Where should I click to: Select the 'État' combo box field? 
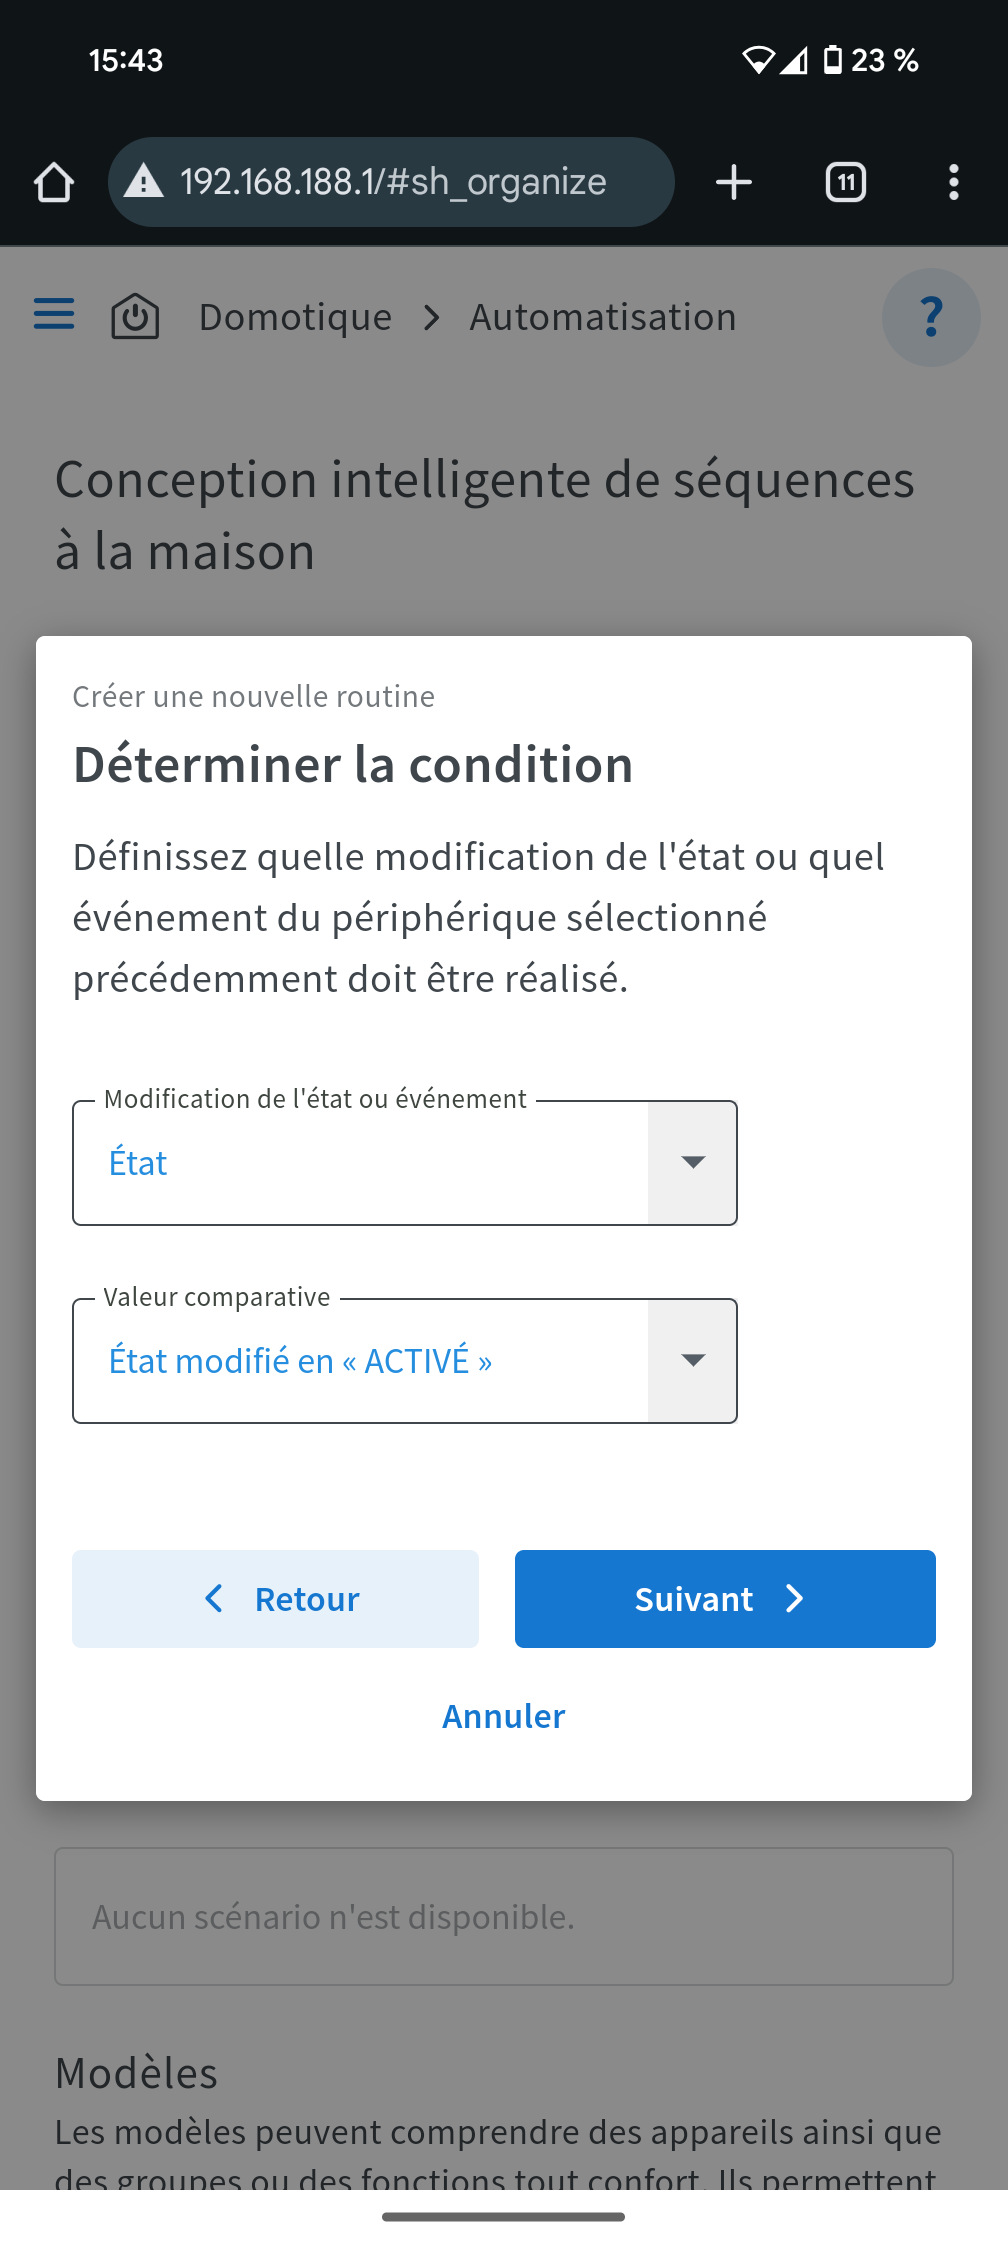[360, 1163]
